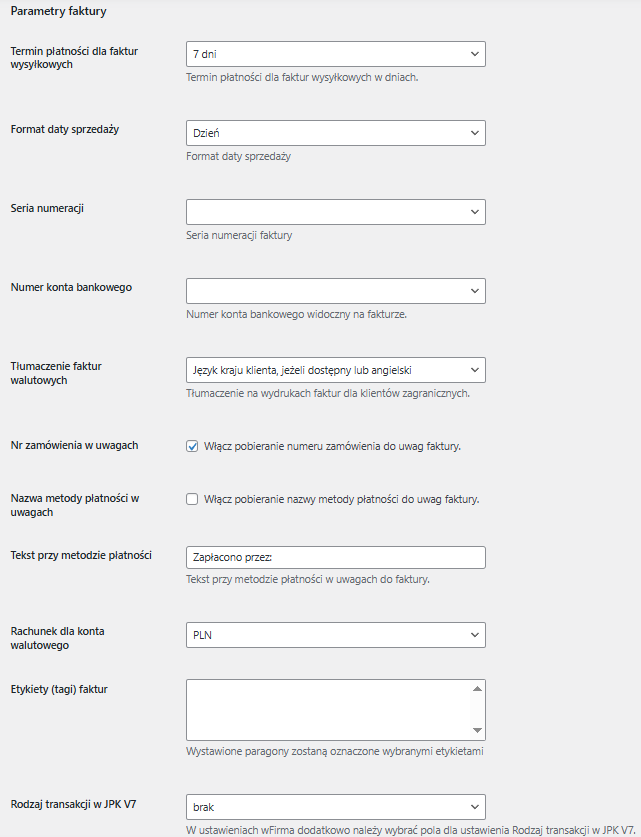Open the 'Język kraju klienta' translation dropdown
Screen dimensions: 641x837
[x=335, y=370]
